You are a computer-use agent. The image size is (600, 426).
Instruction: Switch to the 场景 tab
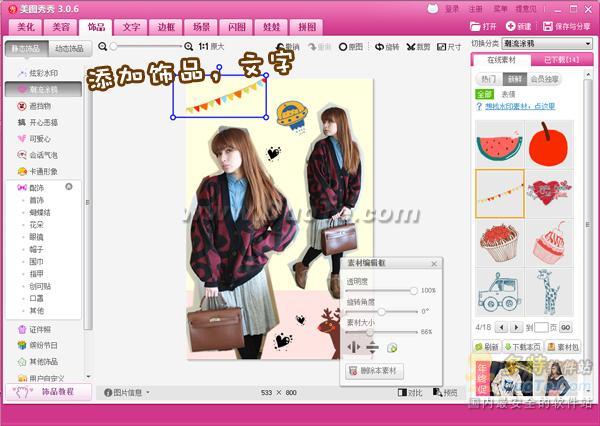pyautogui.click(x=201, y=27)
